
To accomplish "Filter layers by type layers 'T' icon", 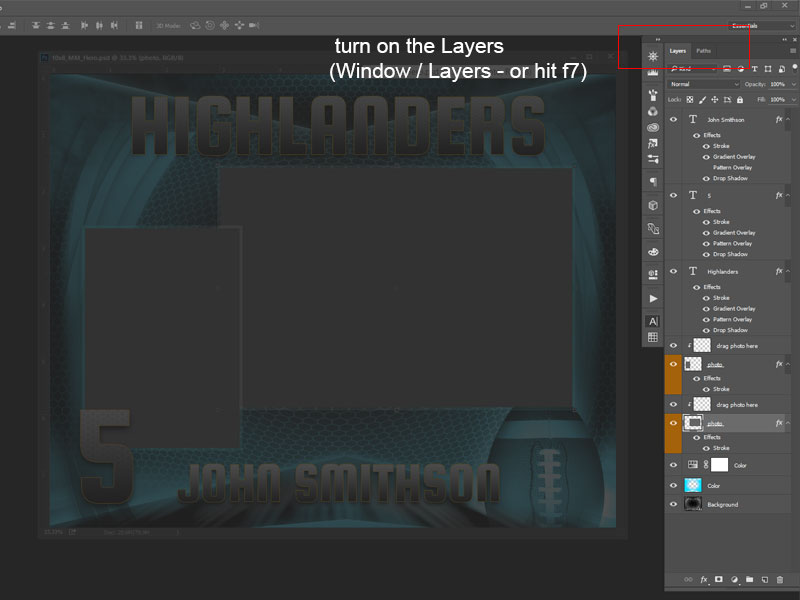I will 755,69.
